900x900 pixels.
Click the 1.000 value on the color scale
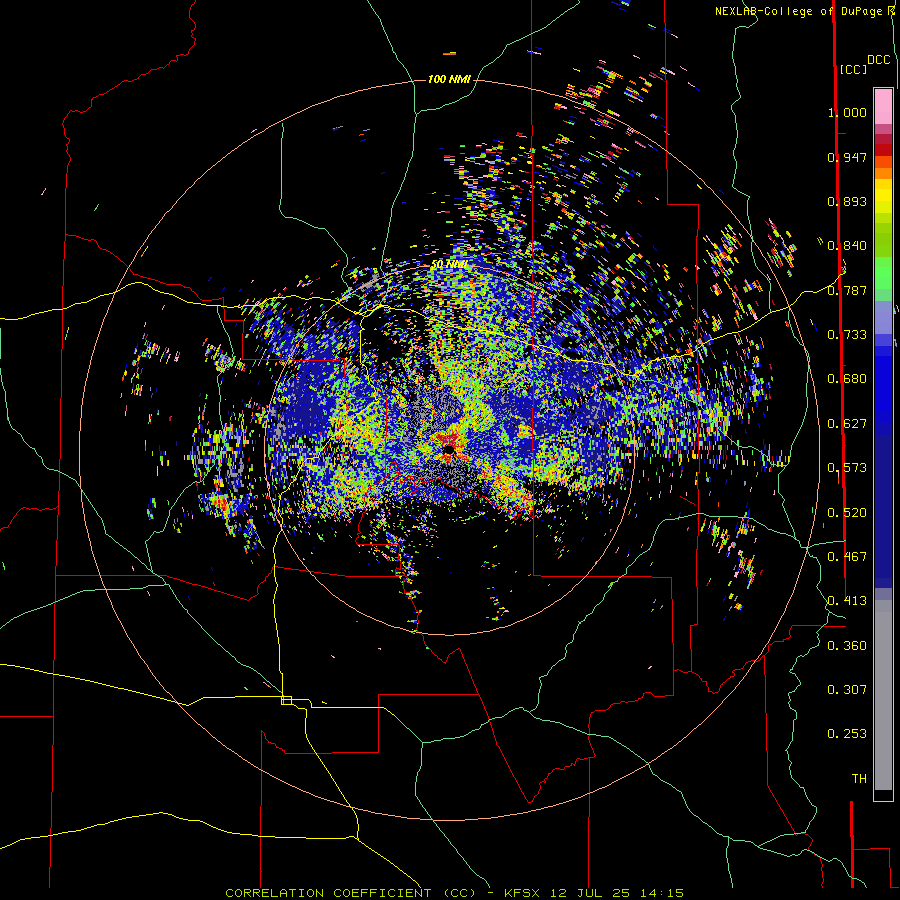tap(847, 112)
